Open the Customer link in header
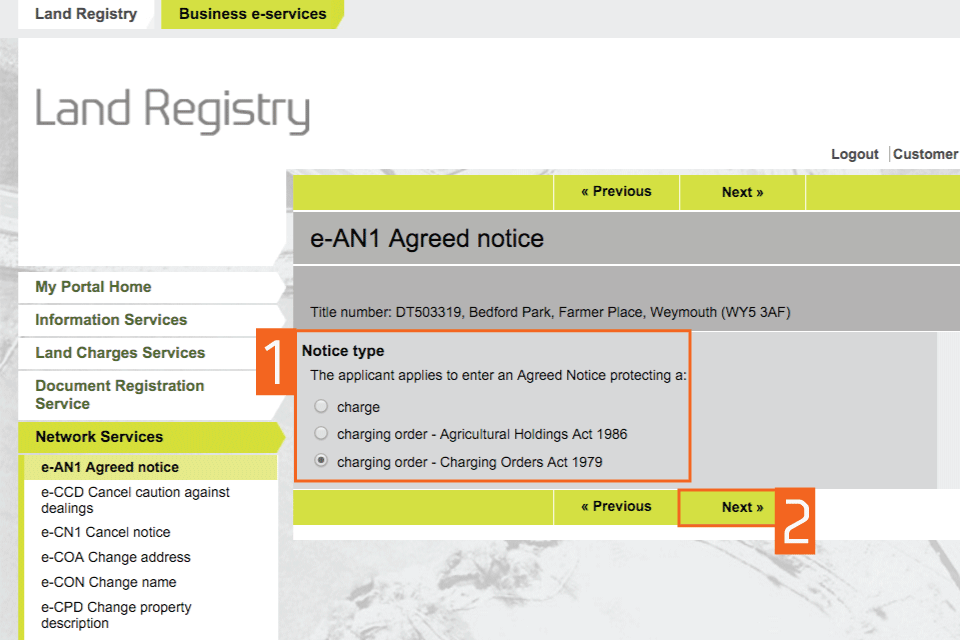Viewport: 960px width, 640px height. [925, 154]
